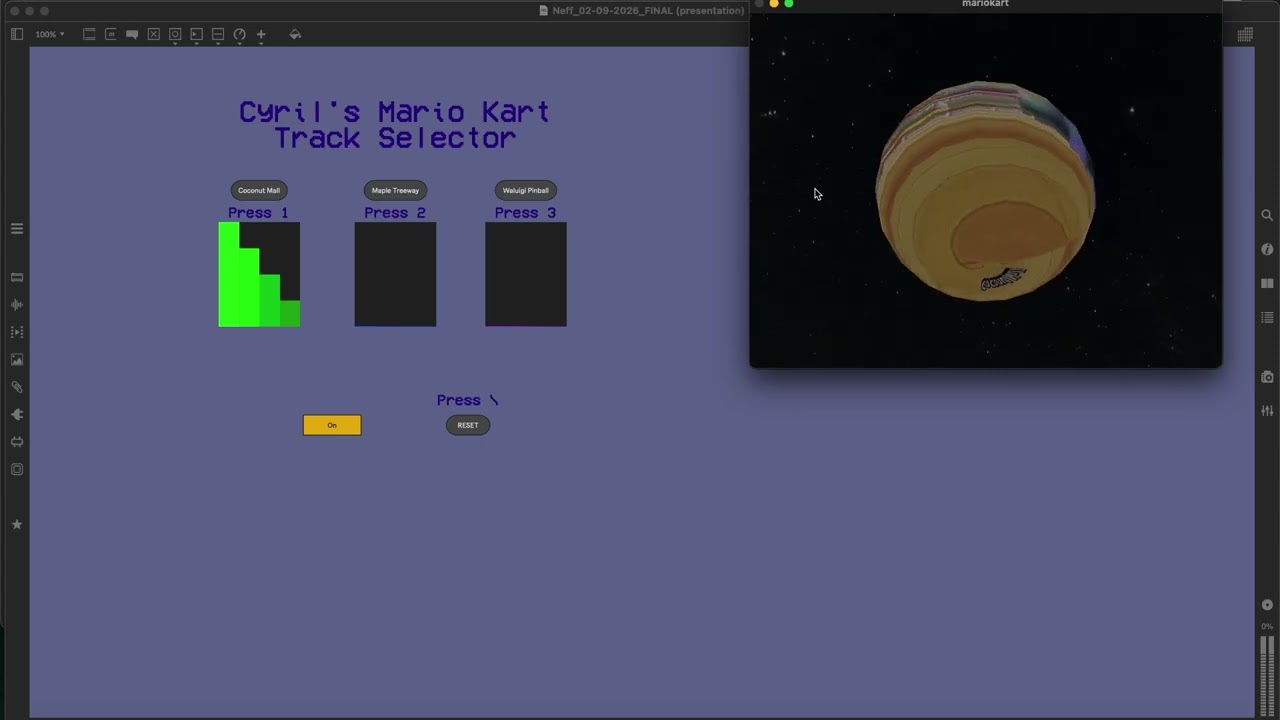Open the mixer parameters icon
1280x720 pixels.
click(1267, 411)
